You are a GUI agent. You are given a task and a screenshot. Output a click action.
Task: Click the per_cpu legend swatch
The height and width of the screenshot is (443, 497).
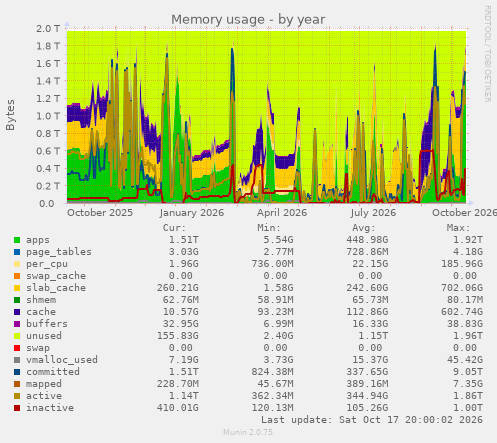click(17, 264)
